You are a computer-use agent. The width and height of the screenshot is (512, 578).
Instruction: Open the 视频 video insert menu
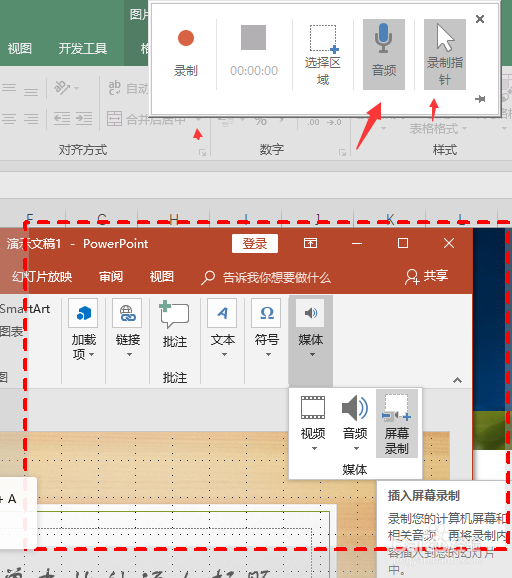(313, 423)
